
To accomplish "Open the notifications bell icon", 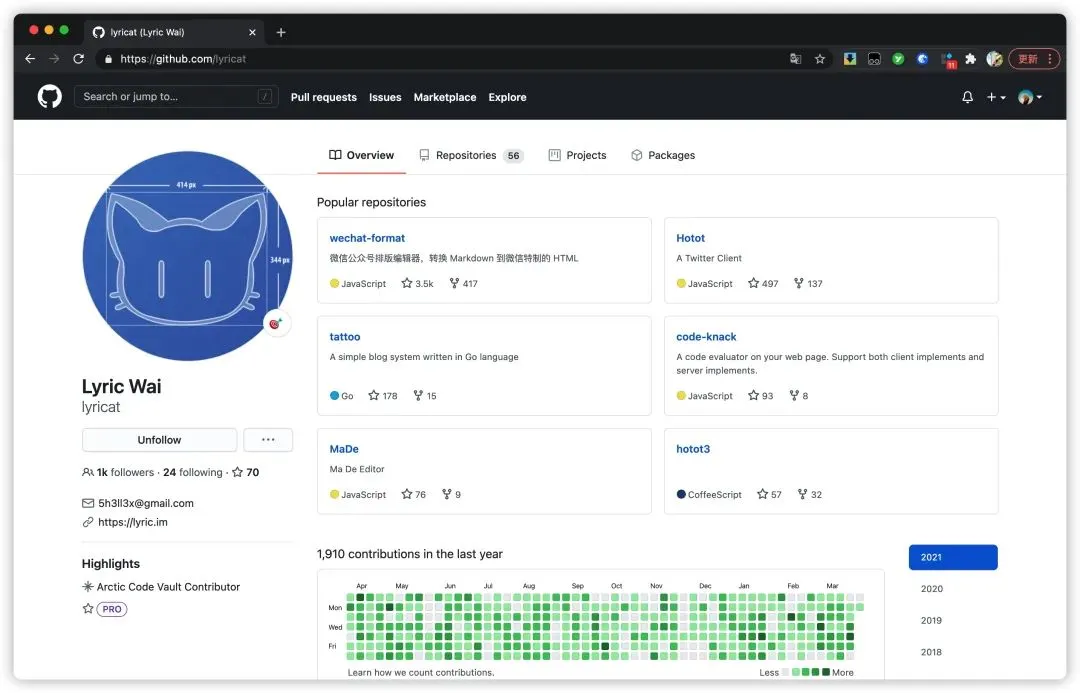I will coord(967,97).
